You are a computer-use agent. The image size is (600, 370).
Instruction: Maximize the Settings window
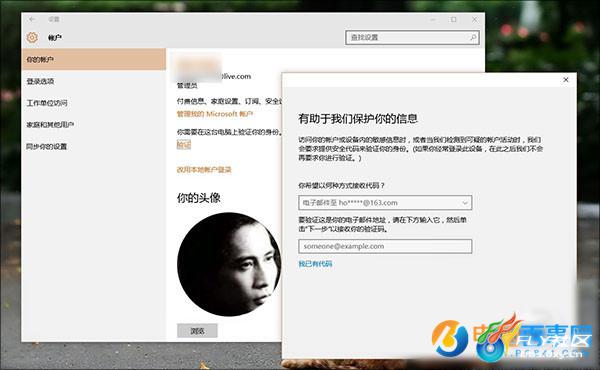point(453,19)
